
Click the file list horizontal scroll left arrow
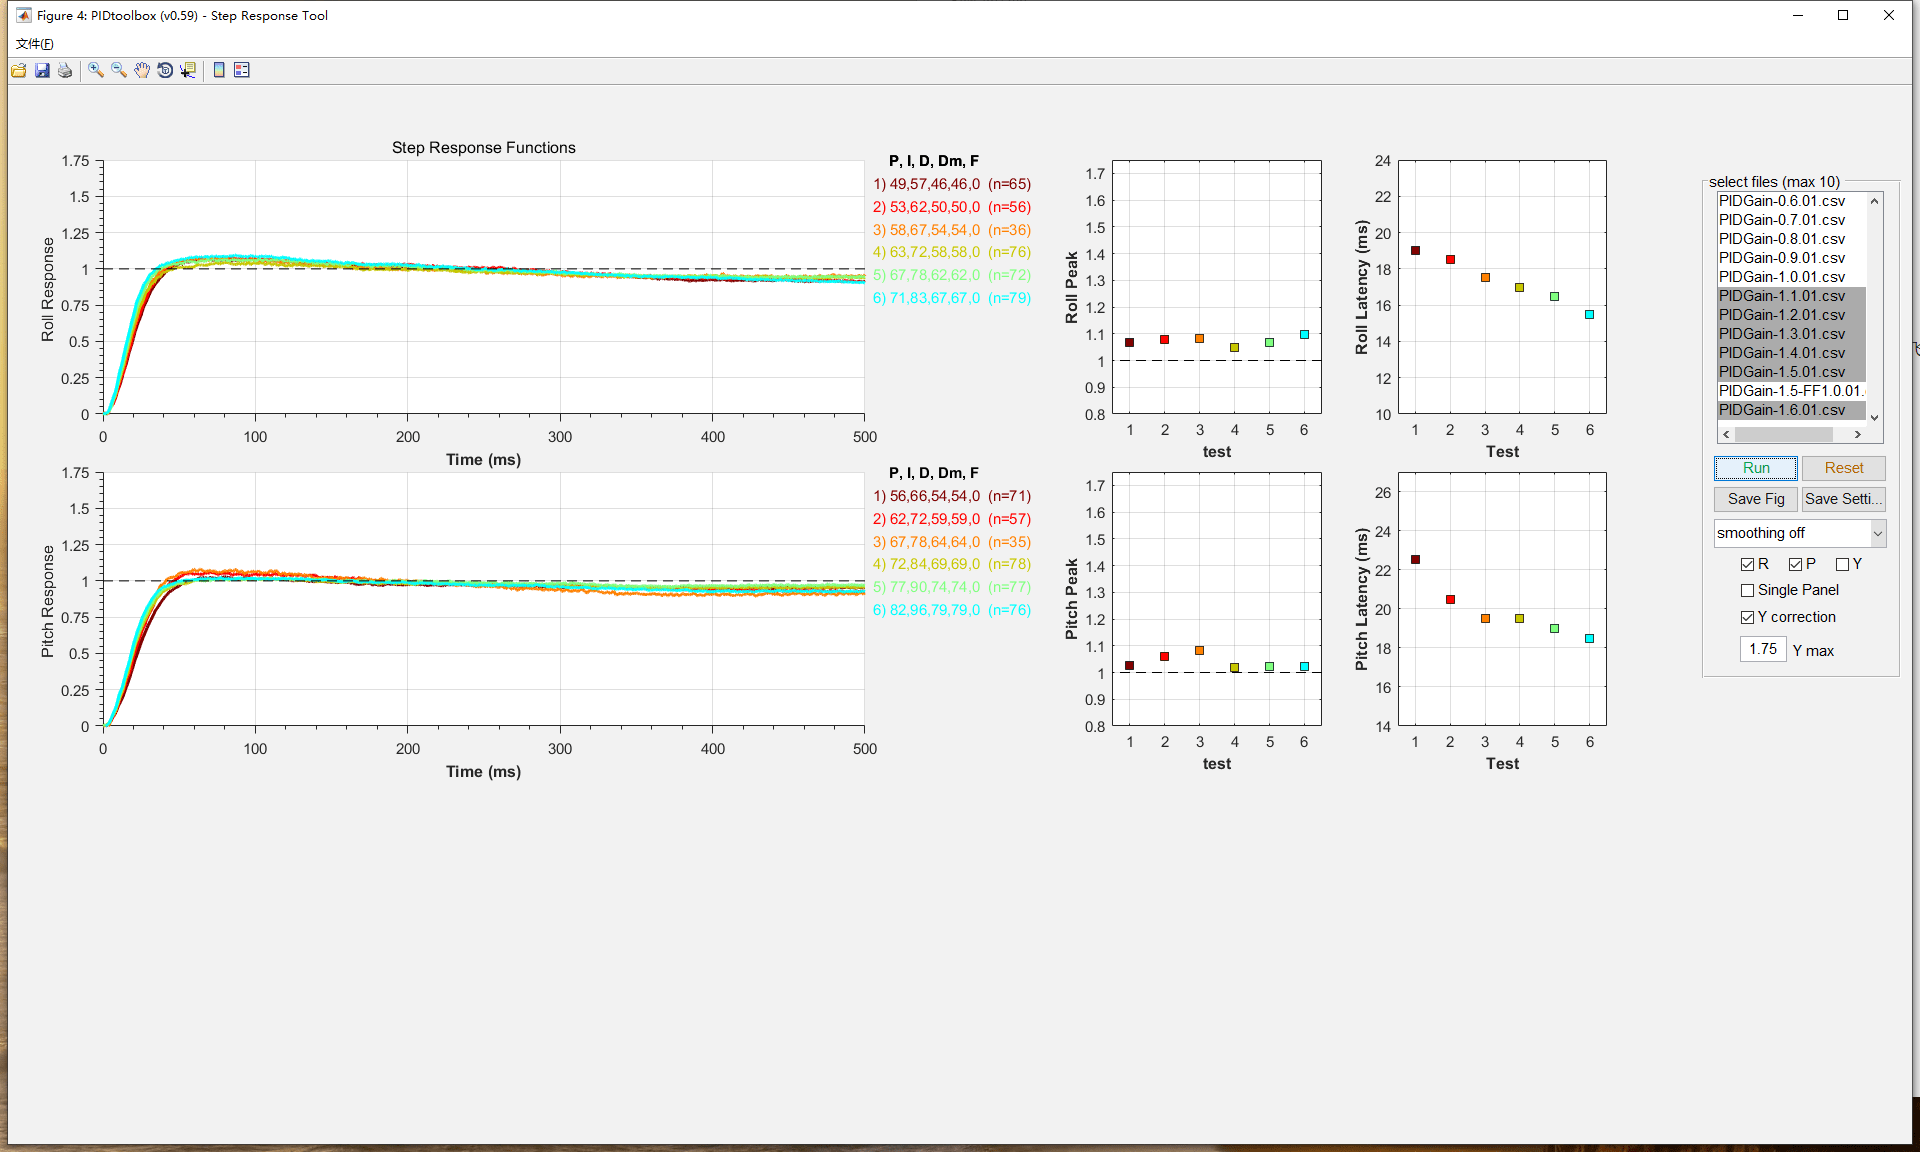pyautogui.click(x=1726, y=434)
